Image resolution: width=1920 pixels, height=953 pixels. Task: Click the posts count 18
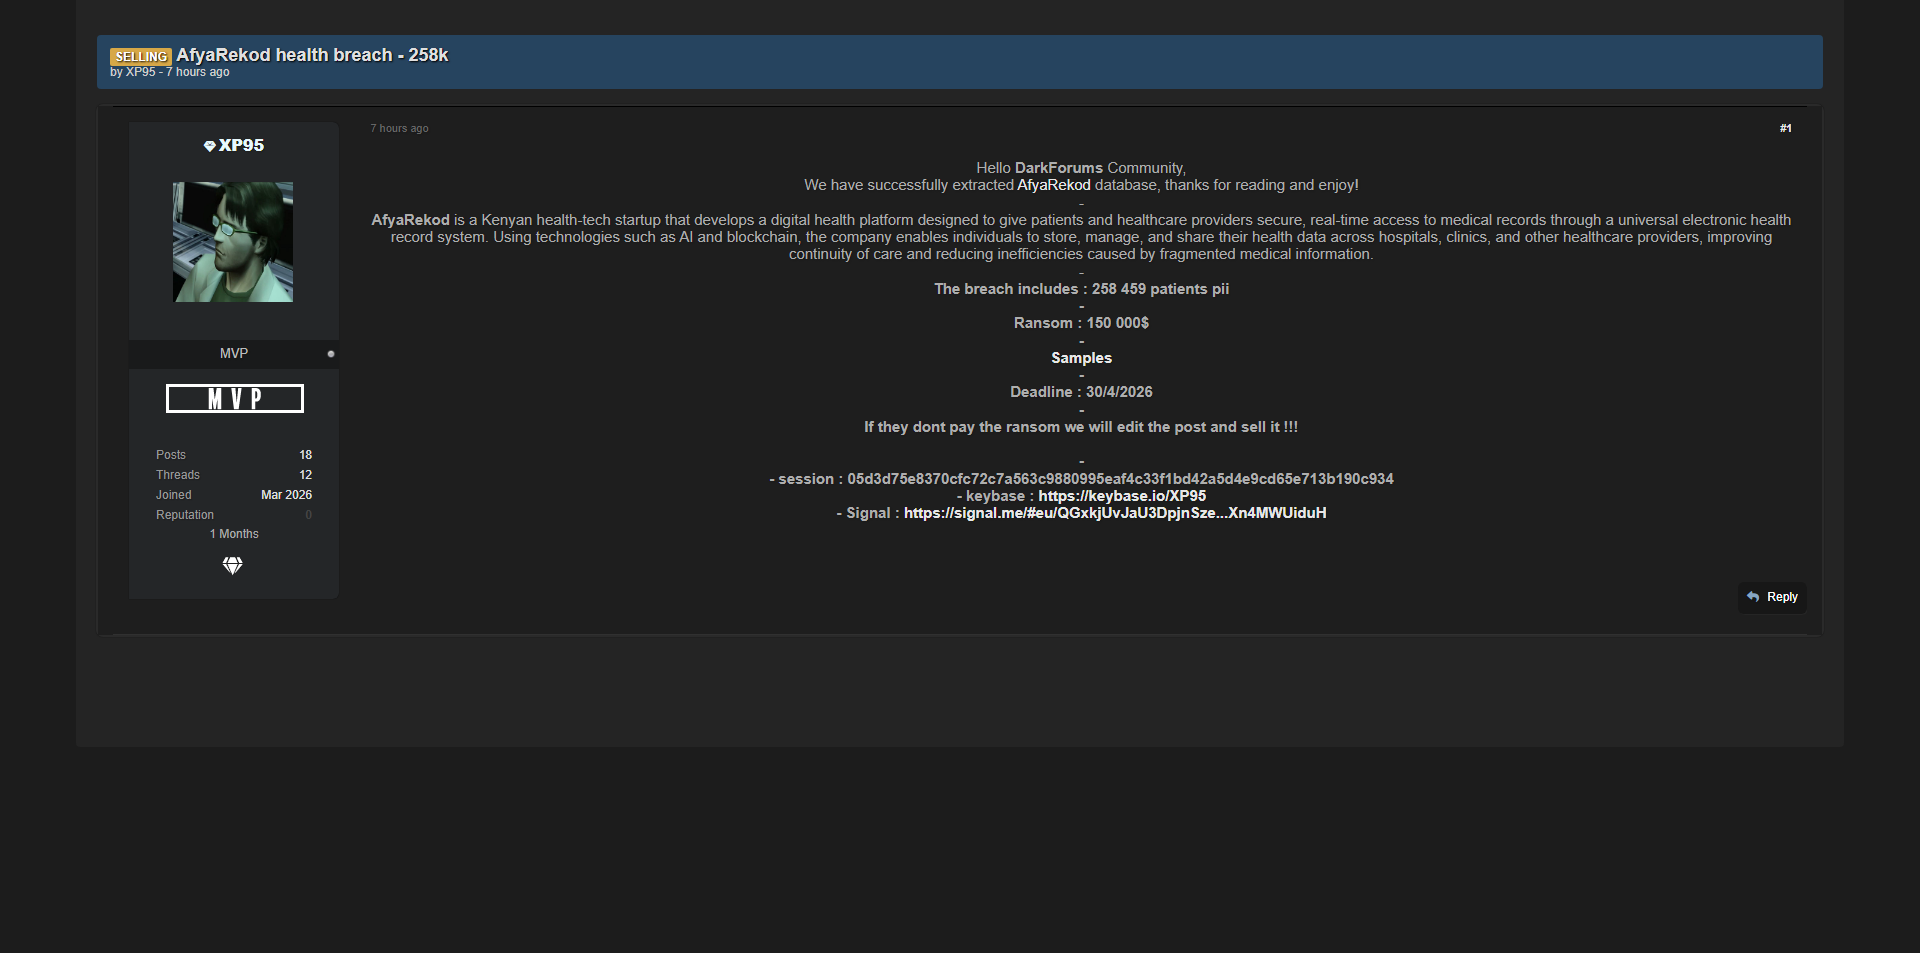(305, 455)
